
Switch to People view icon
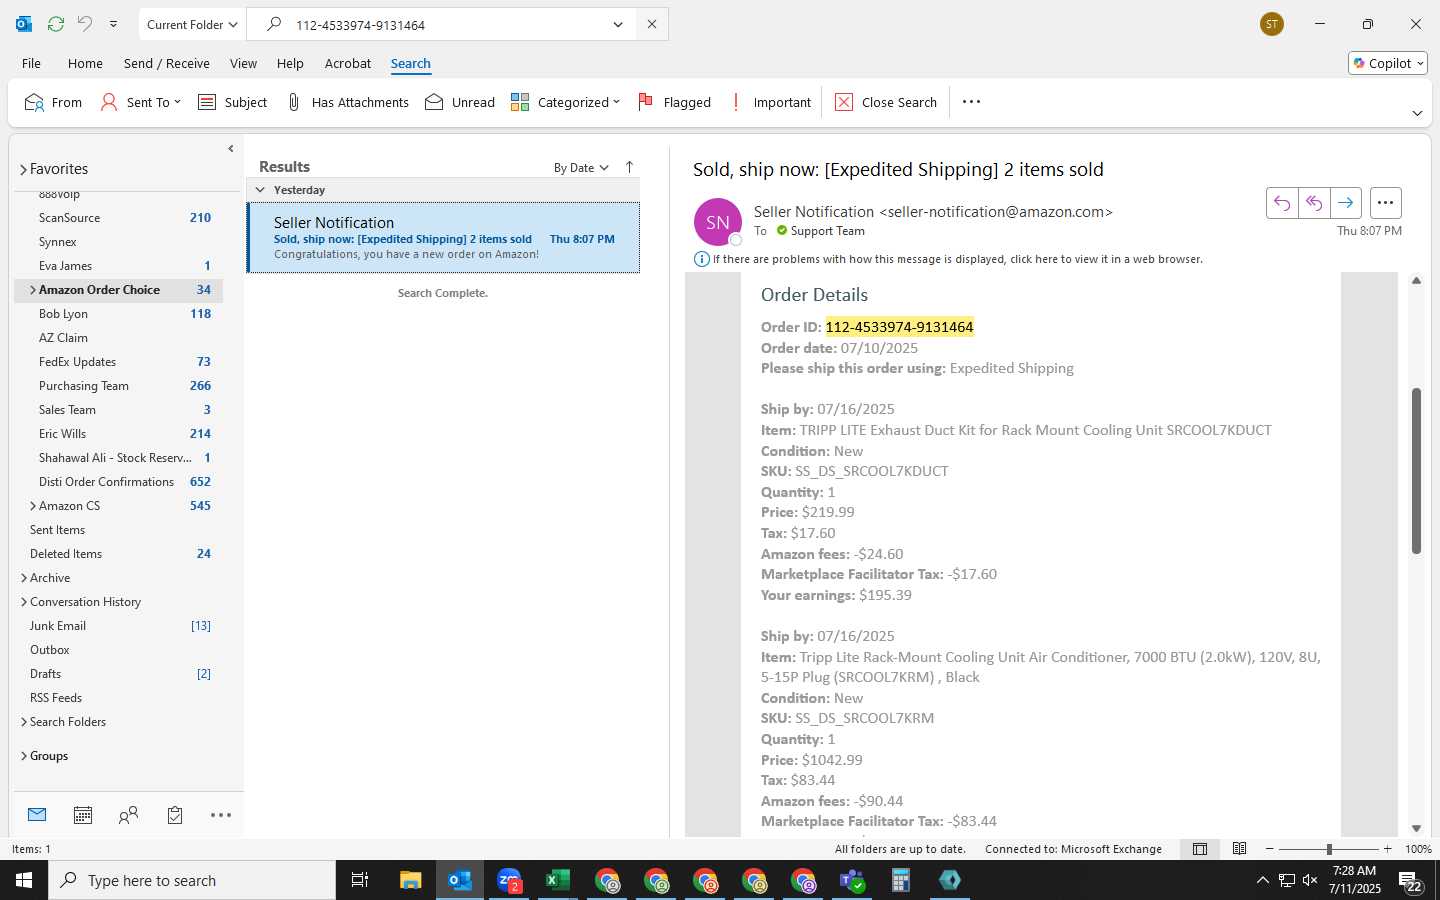pos(128,815)
